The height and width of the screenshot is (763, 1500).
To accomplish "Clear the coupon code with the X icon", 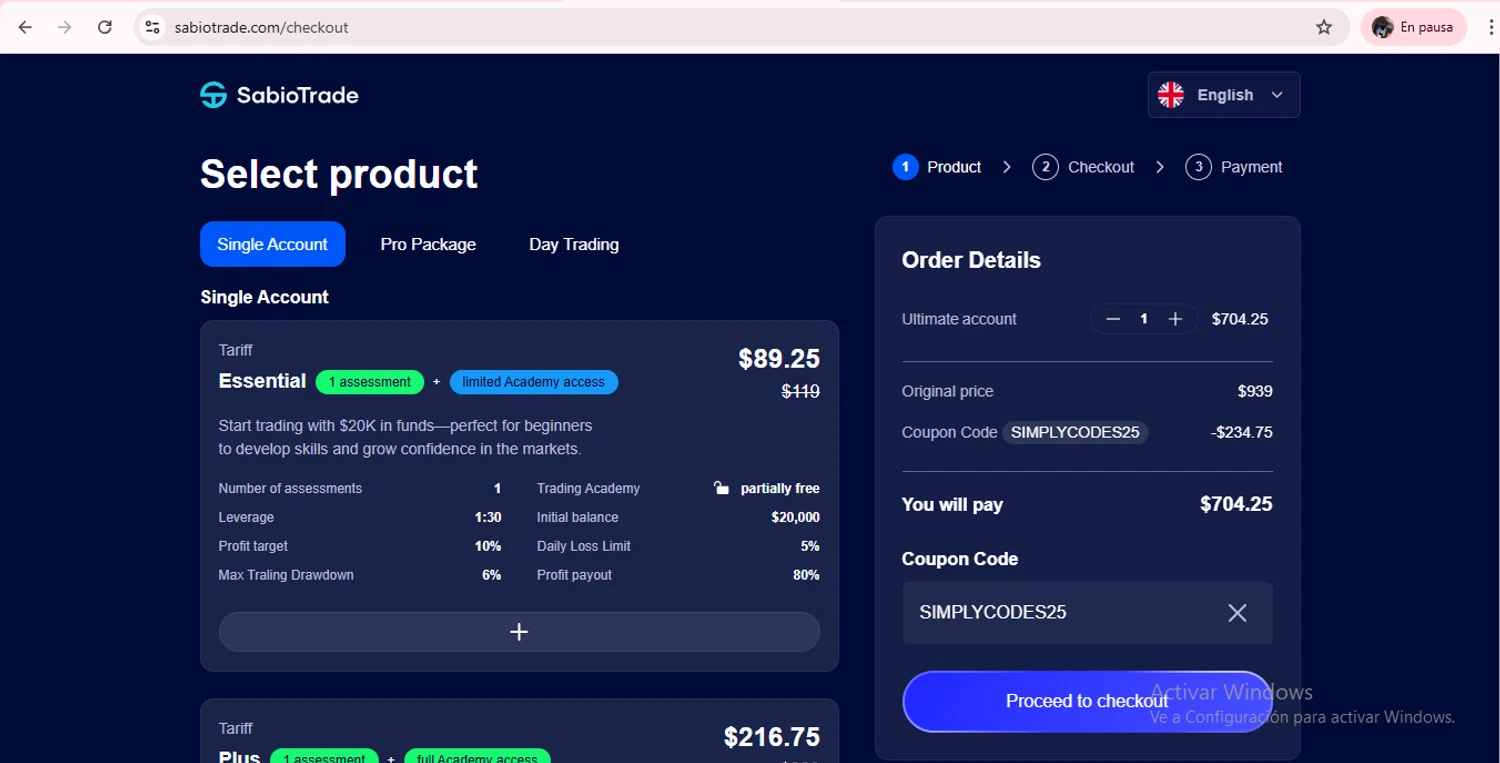I will 1237,613.
